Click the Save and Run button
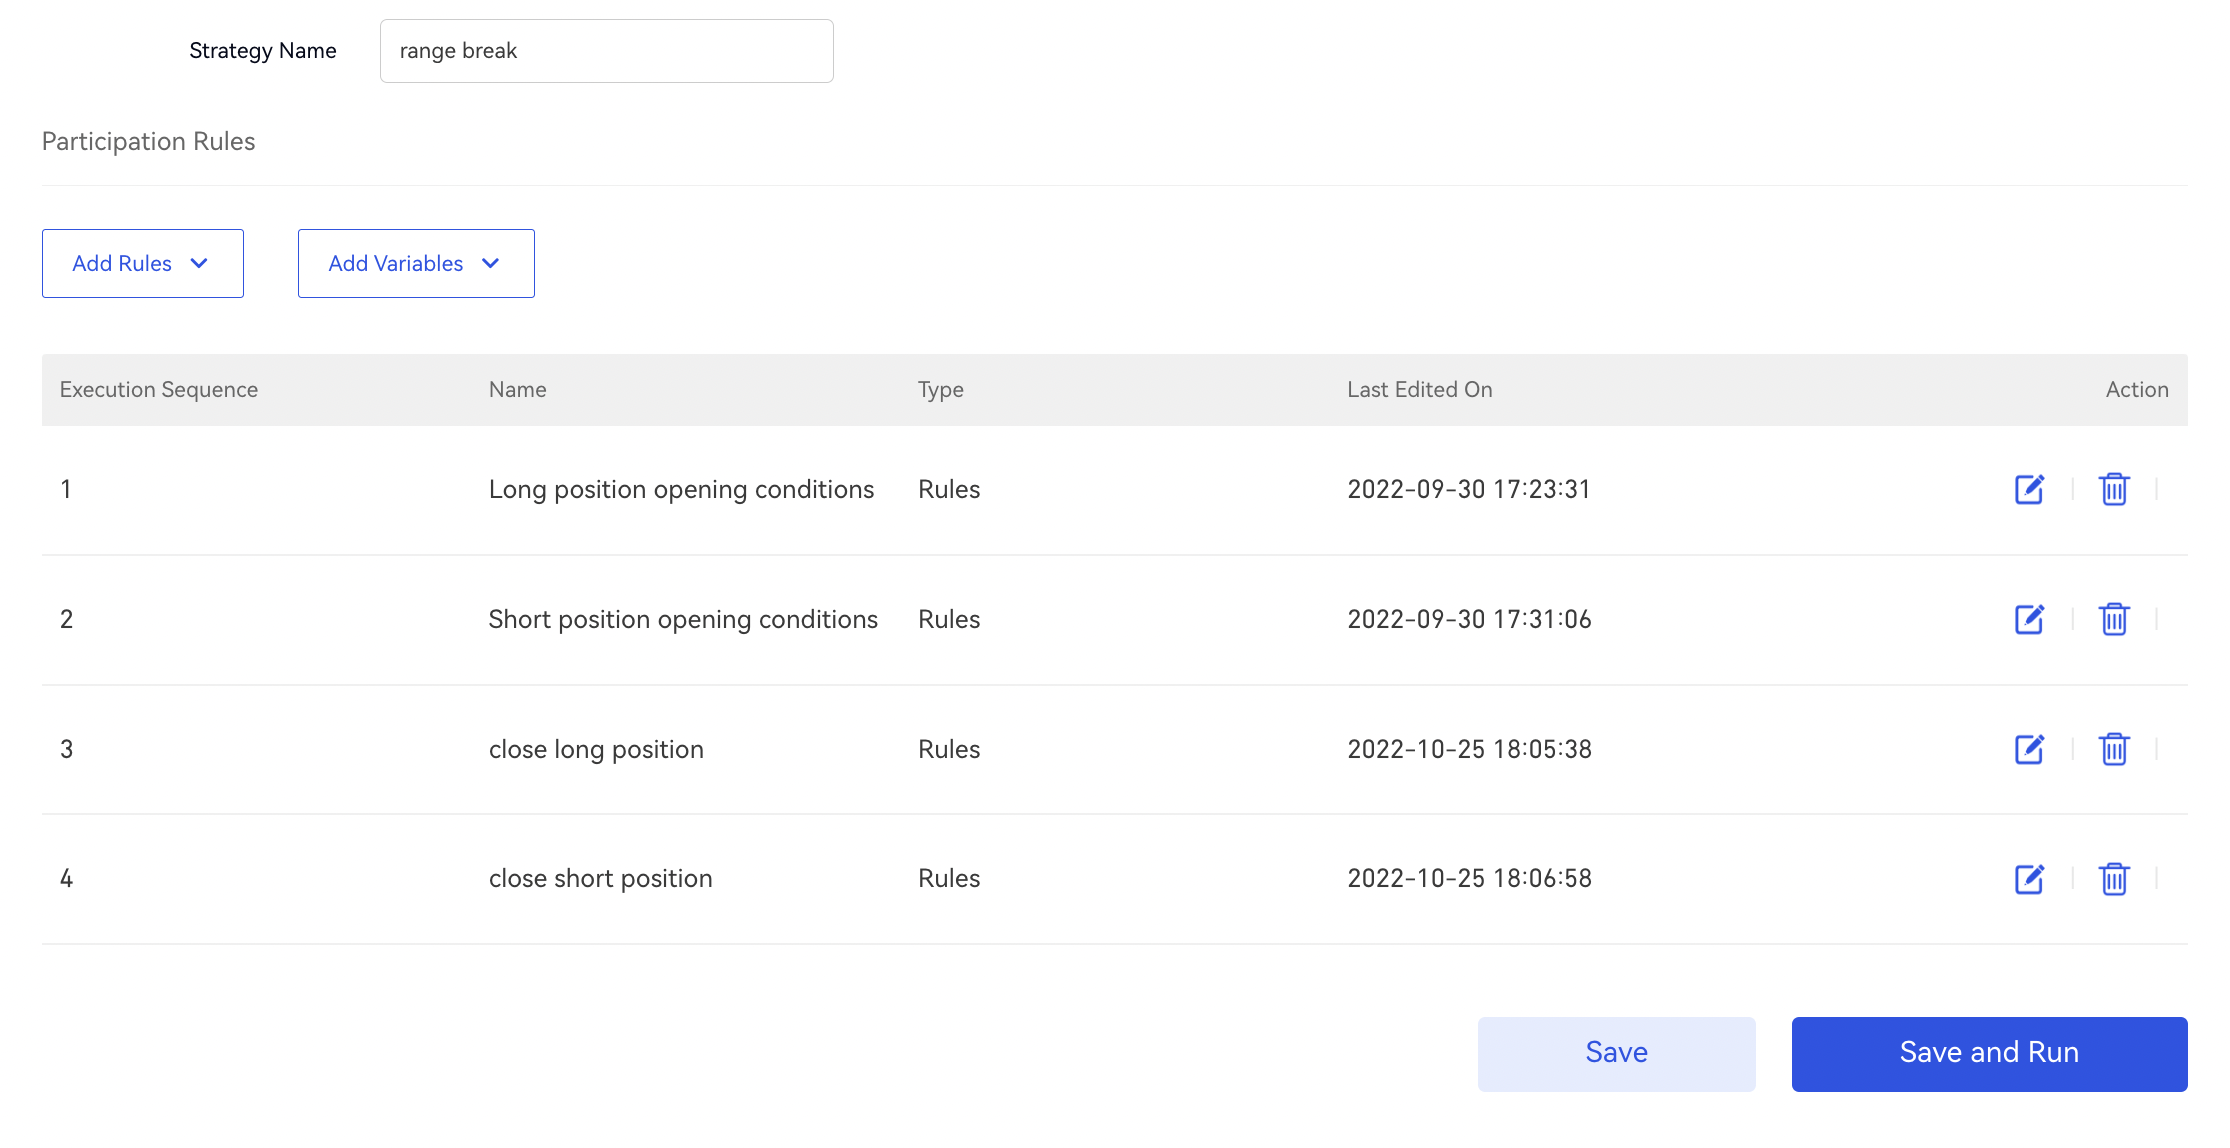Screen dimensions: 2230x1148 point(1988,1053)
